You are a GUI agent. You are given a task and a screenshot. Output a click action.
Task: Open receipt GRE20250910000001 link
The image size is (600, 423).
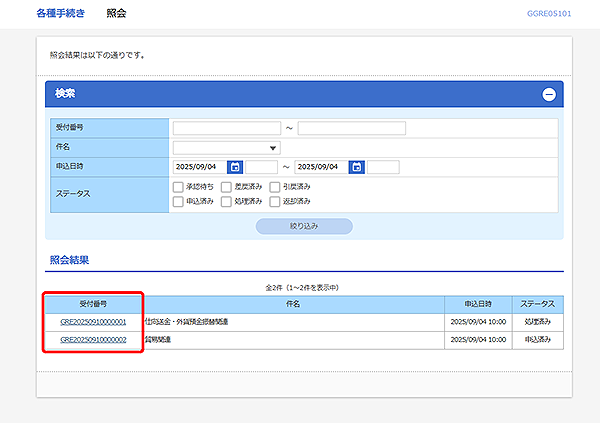(x=93, y=322)
